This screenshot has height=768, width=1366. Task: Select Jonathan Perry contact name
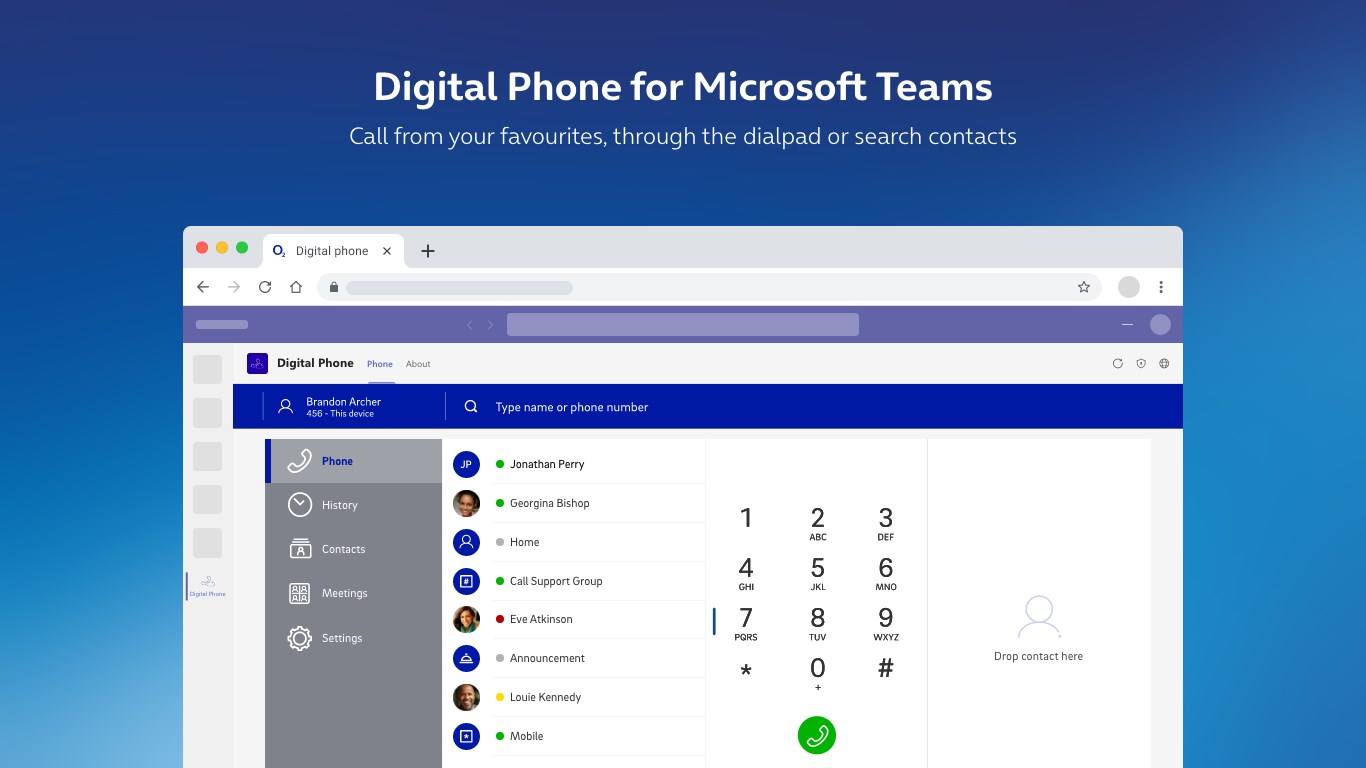tap(547, 464)
